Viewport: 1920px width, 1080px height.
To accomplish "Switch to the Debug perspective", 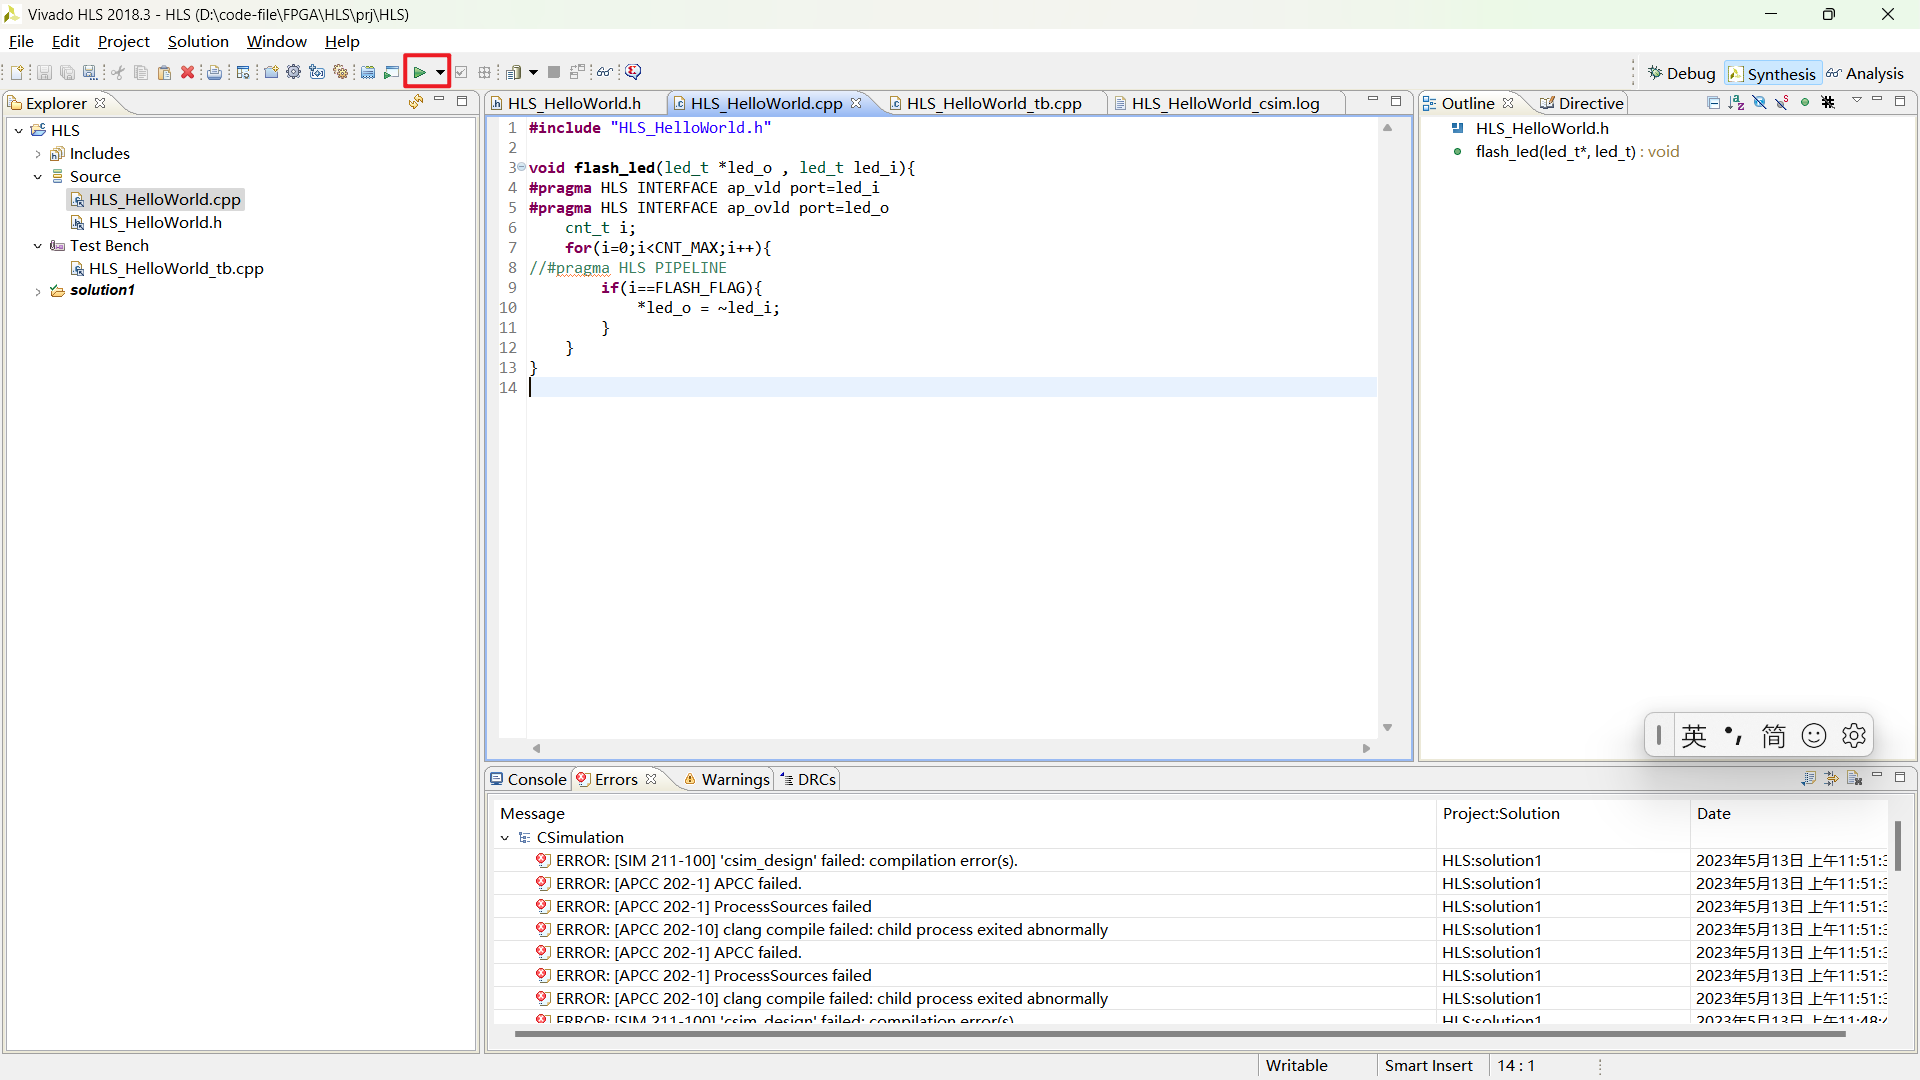I will tap(1681, 73).
